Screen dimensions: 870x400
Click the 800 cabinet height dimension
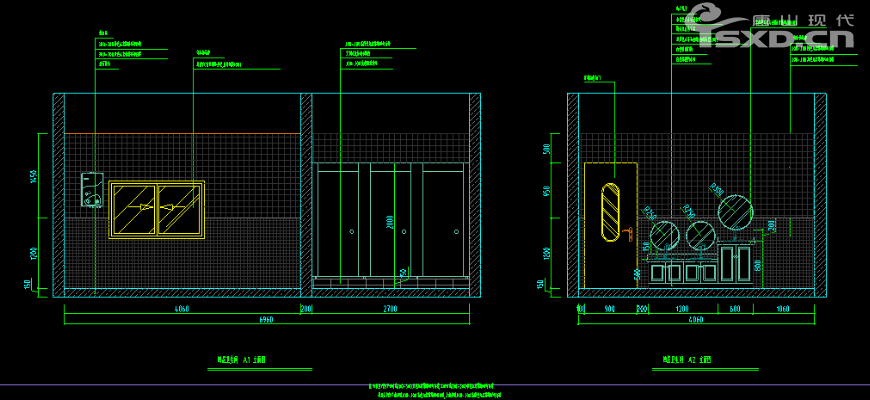(x=758, y=267)
